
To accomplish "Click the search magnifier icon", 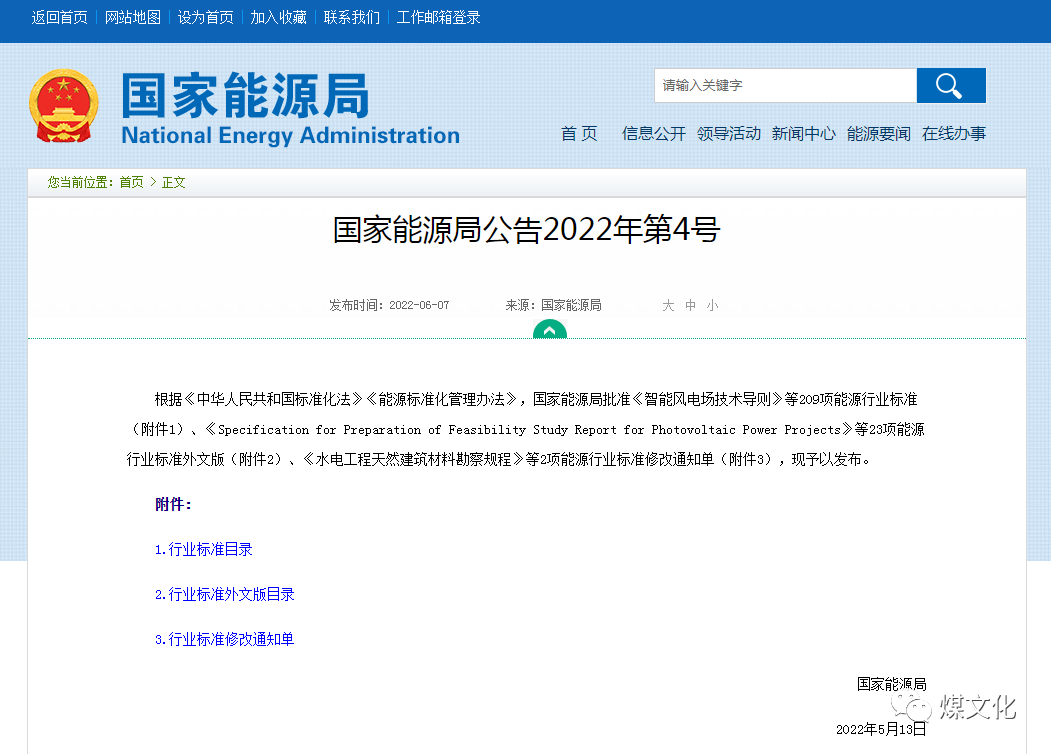I will [x=949, y=86].
